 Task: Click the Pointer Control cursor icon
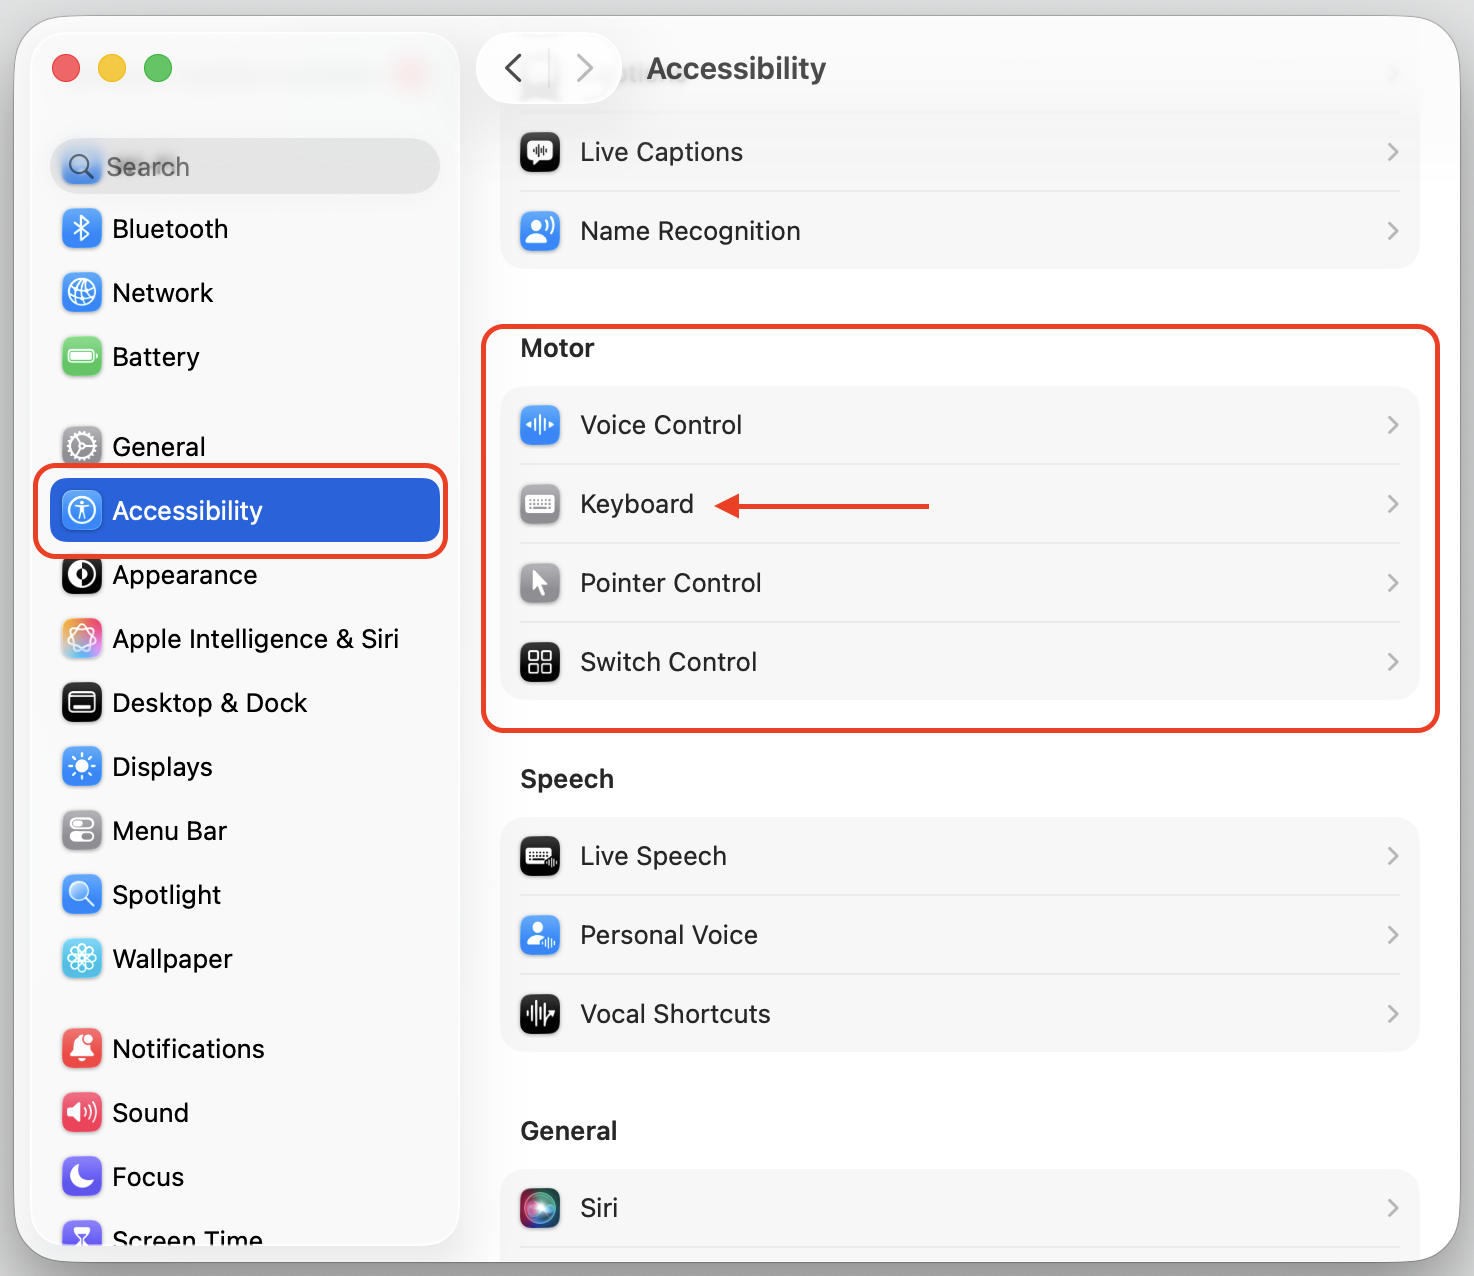tap(540, 583)
